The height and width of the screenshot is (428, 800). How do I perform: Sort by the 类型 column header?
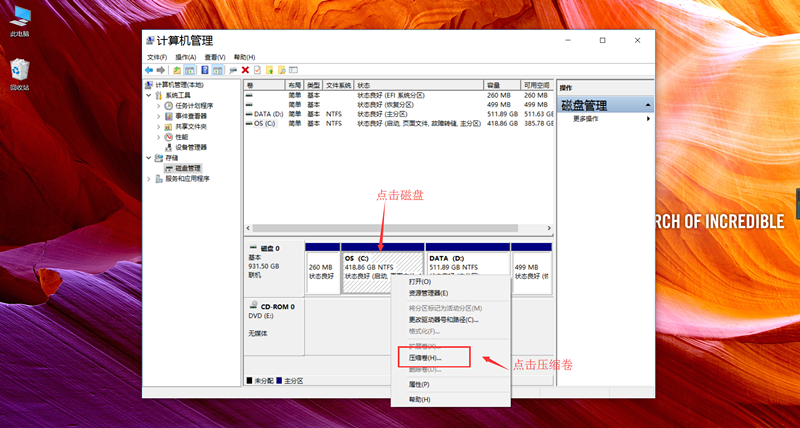pyautogui.click(x=314, y=85)
